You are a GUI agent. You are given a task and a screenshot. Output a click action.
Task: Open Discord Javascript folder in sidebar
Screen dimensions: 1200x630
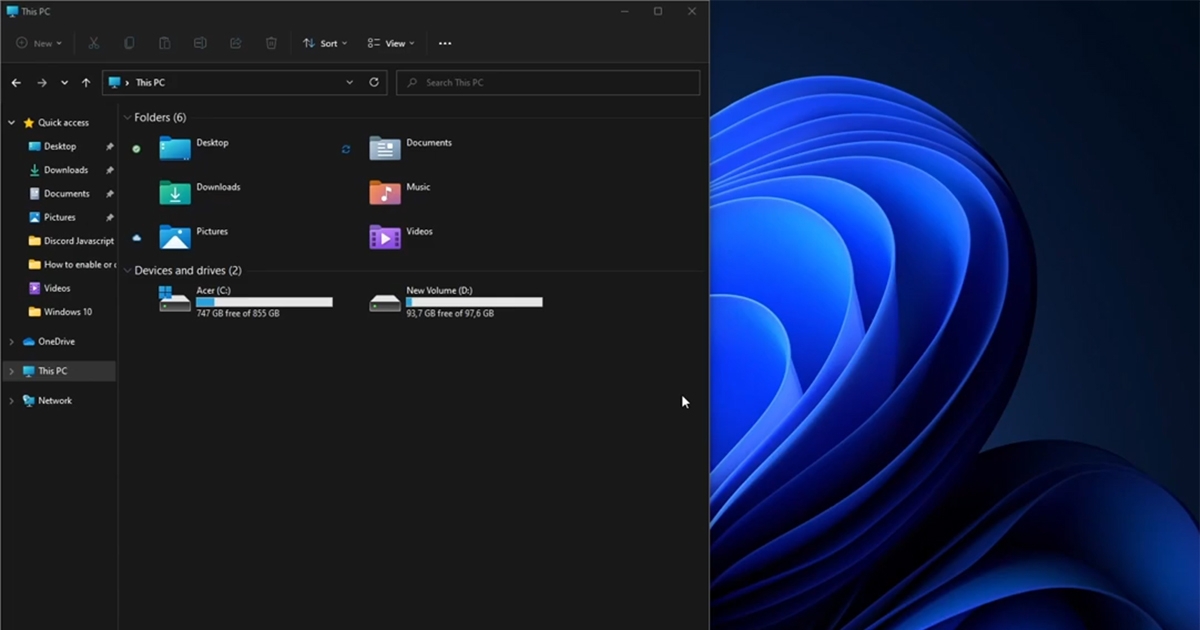coord(71,241)
